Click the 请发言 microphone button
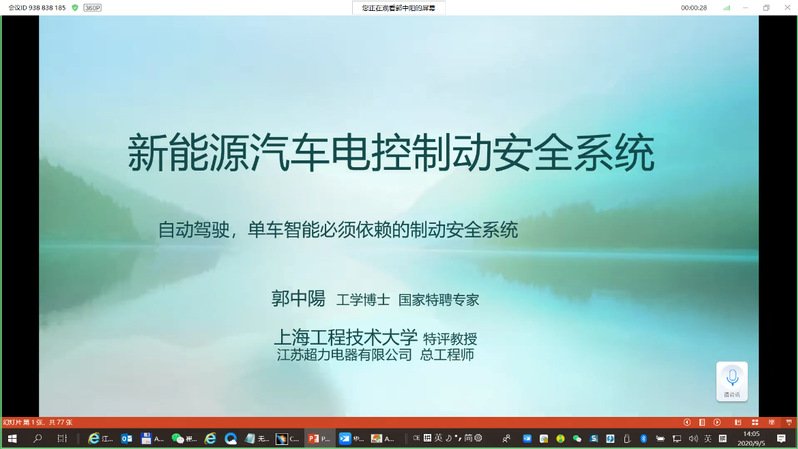 (732, 381)
